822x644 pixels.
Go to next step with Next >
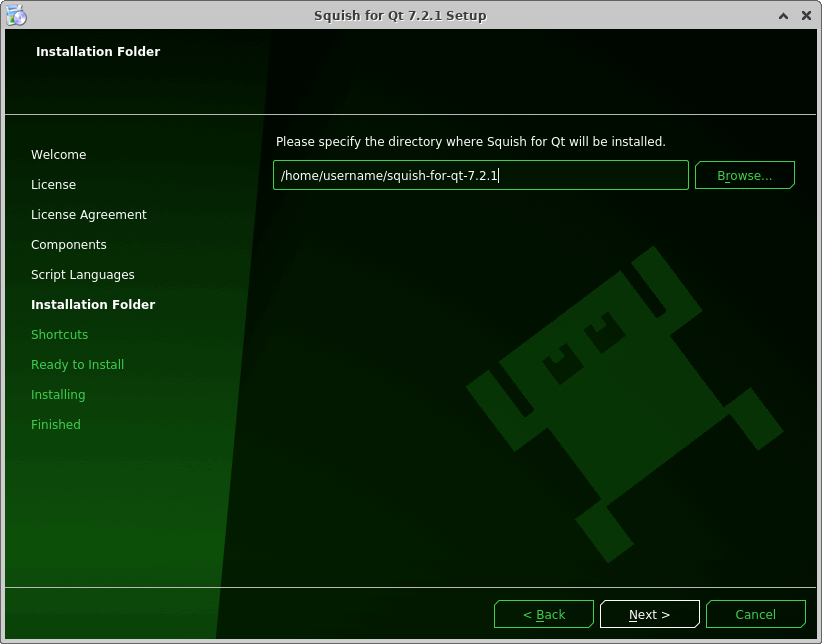click(649, 614)
